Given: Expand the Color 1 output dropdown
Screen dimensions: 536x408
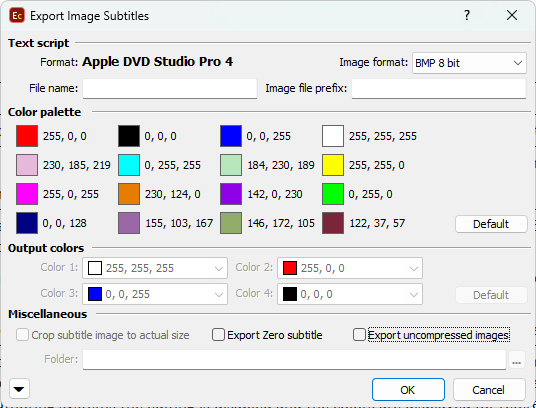Looking at the screenshot, I should click(155, 268).
